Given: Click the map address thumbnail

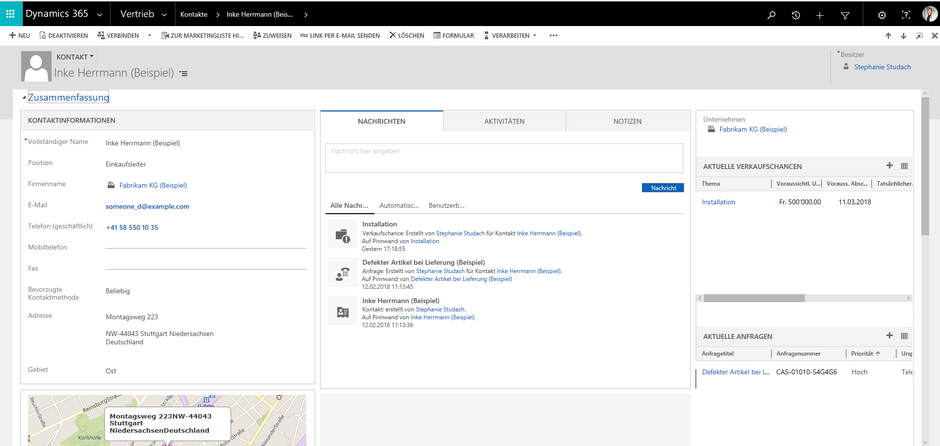Looking at the screenshot, I should point(167,420).
